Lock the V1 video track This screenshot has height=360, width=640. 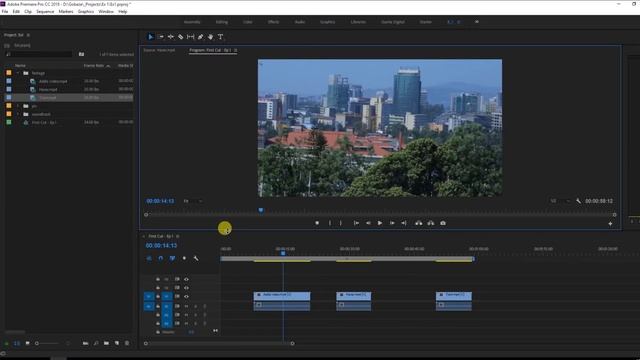[x=158, y=297]
